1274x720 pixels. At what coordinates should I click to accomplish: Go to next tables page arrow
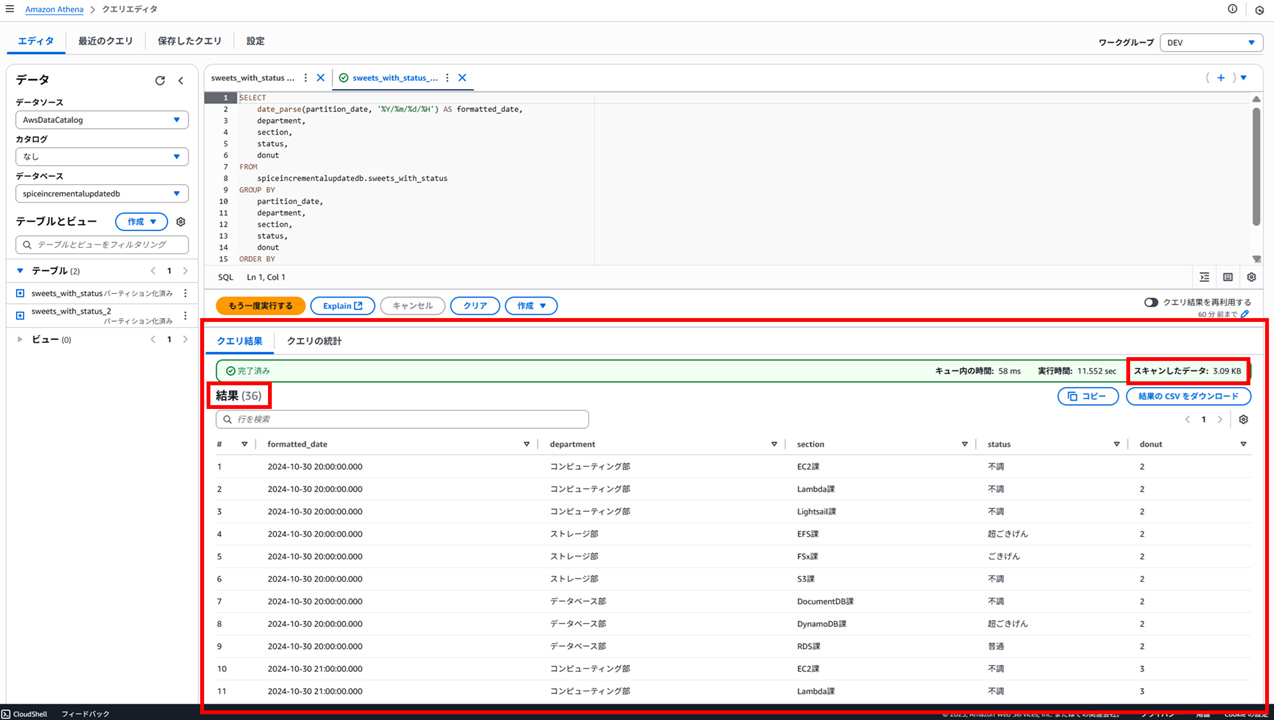click(x=185, y=271)
